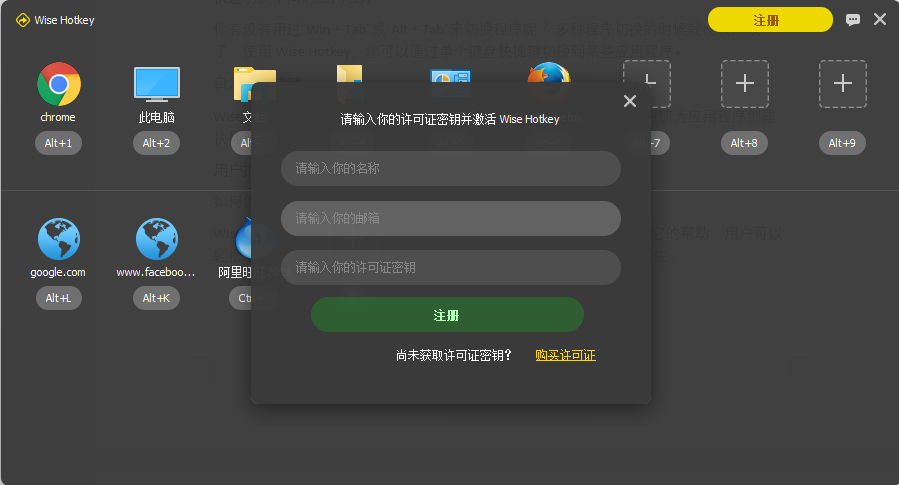Focus the email address input field

pos(451,218)
